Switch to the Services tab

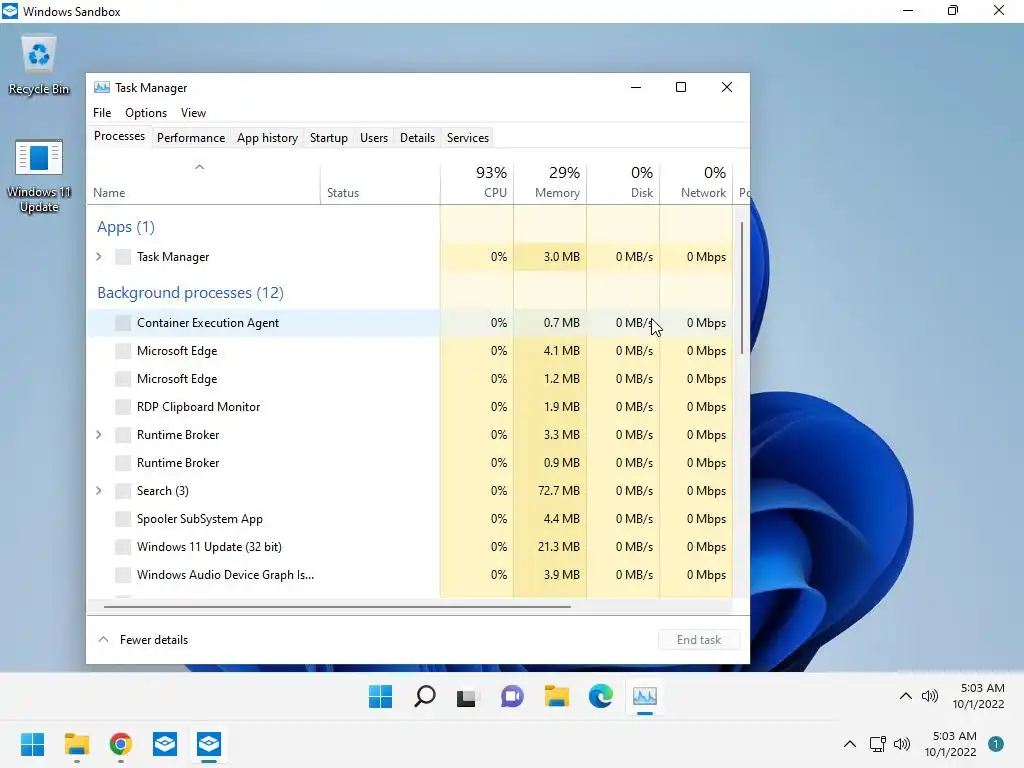pyautogui.click(x=468, y=138)
